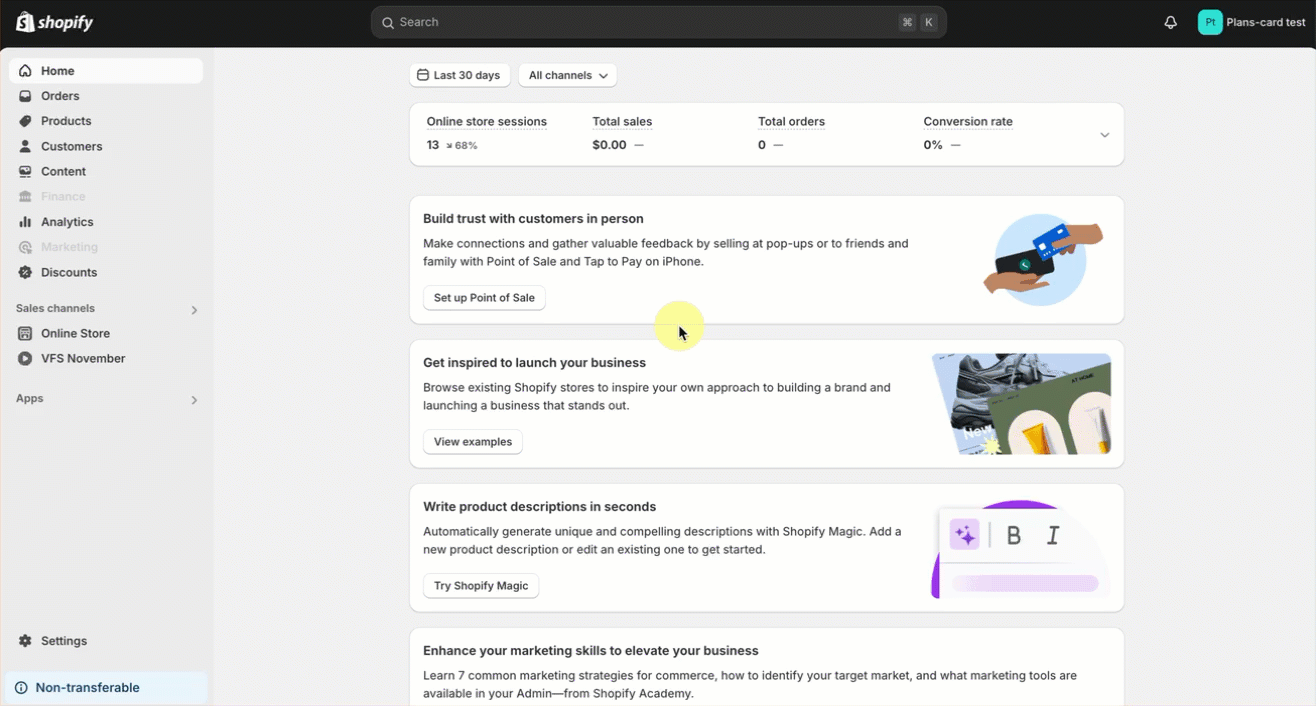Open VFS November sales channel
The width and height of the screenshot is (1316, 706).
coord(106,358)
